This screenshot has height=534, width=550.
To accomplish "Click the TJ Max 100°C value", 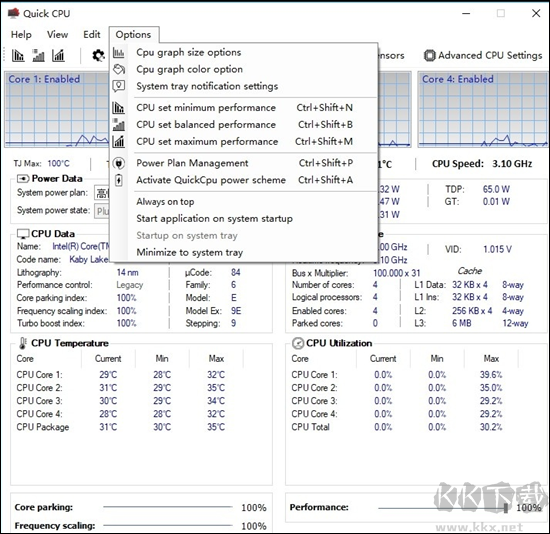I will (x=59, y=163).
